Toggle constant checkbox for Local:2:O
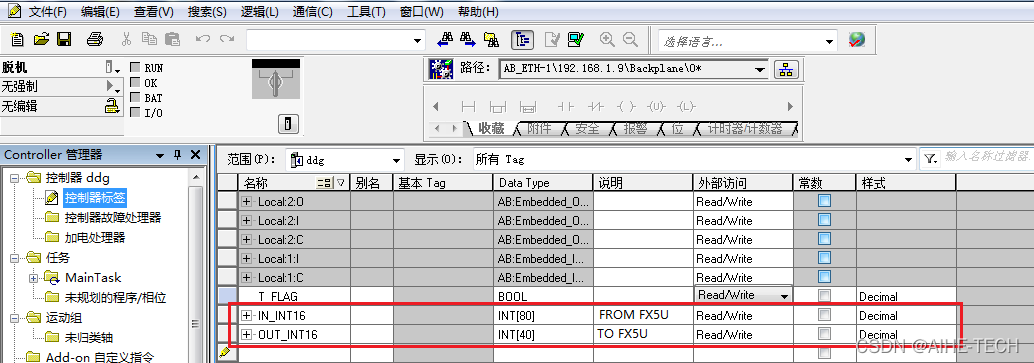This screenshot has width=1034, height=363. (x=824, y=201)
